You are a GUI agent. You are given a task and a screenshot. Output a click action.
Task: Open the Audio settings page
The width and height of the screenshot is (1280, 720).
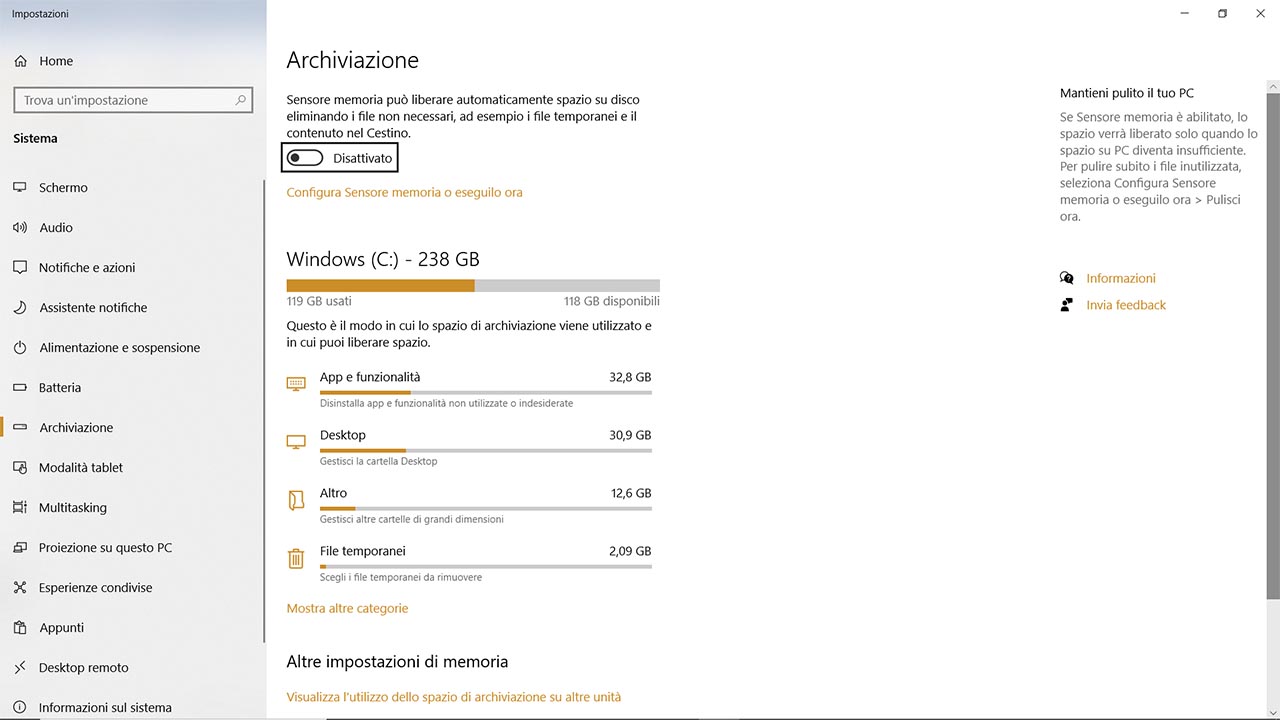pyautogui.click(x=132, y=227)
